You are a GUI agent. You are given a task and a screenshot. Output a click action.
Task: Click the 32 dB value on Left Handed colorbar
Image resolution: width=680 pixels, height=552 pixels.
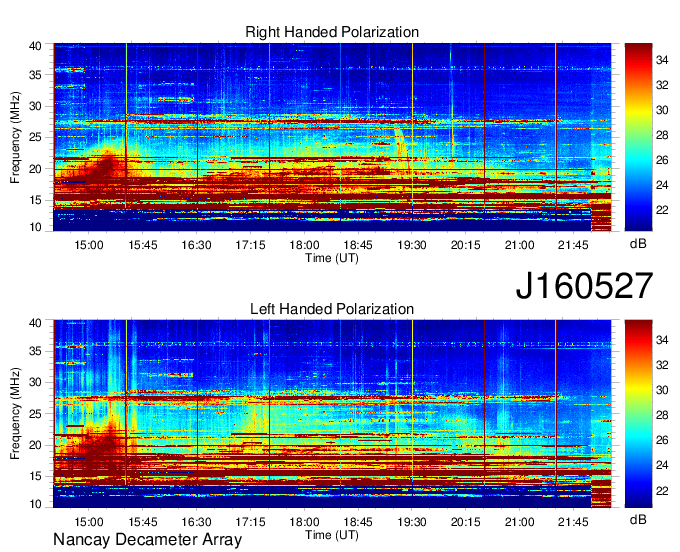(662, 365)
